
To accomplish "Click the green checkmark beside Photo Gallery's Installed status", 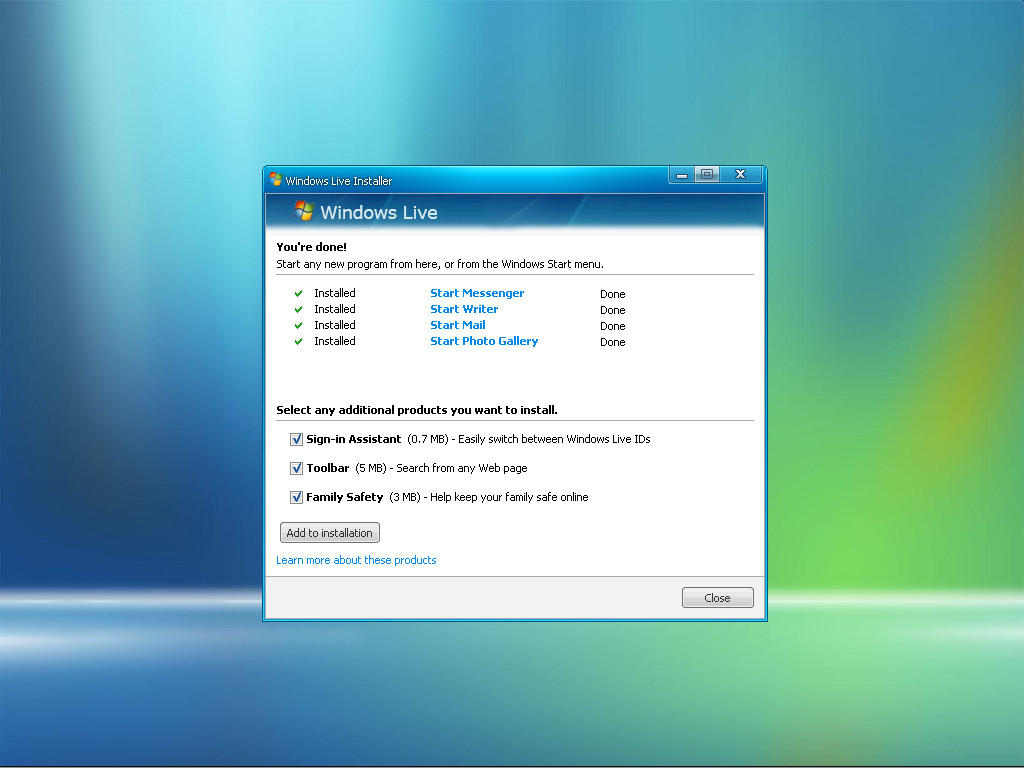I will 298,341.
